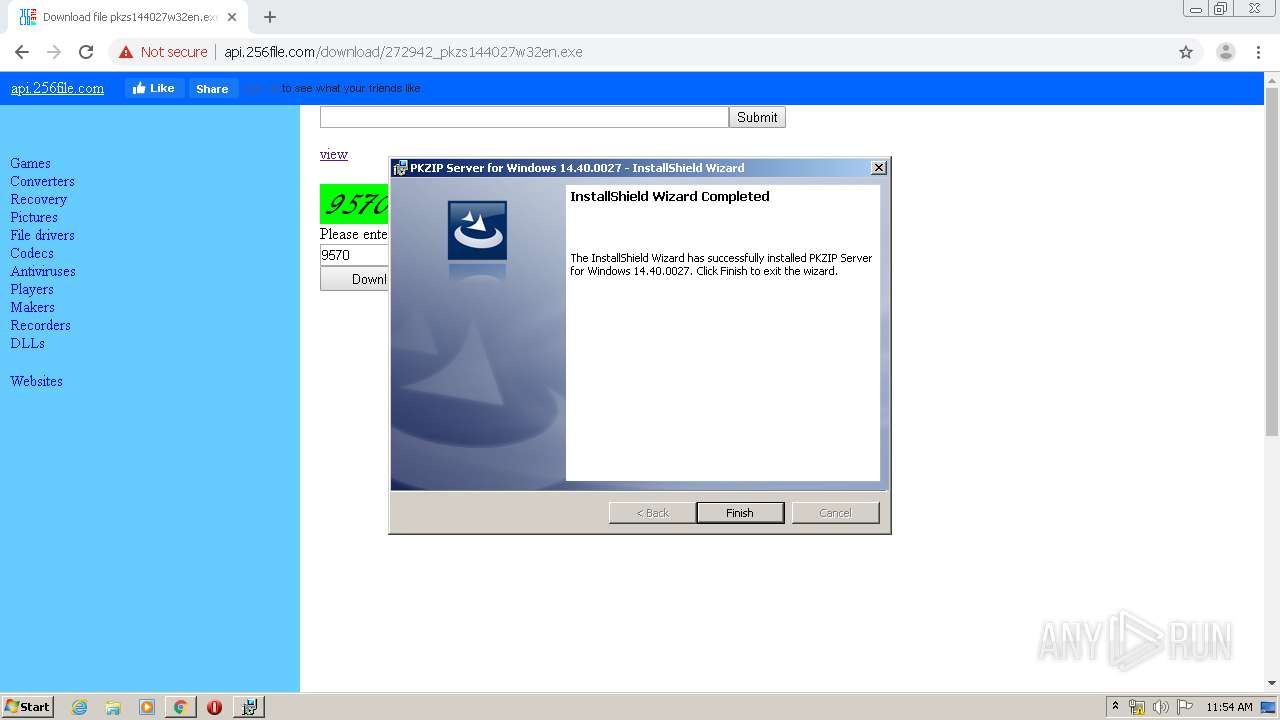
Task: Switch to Chrome on the taskbar
Action: 180,707
